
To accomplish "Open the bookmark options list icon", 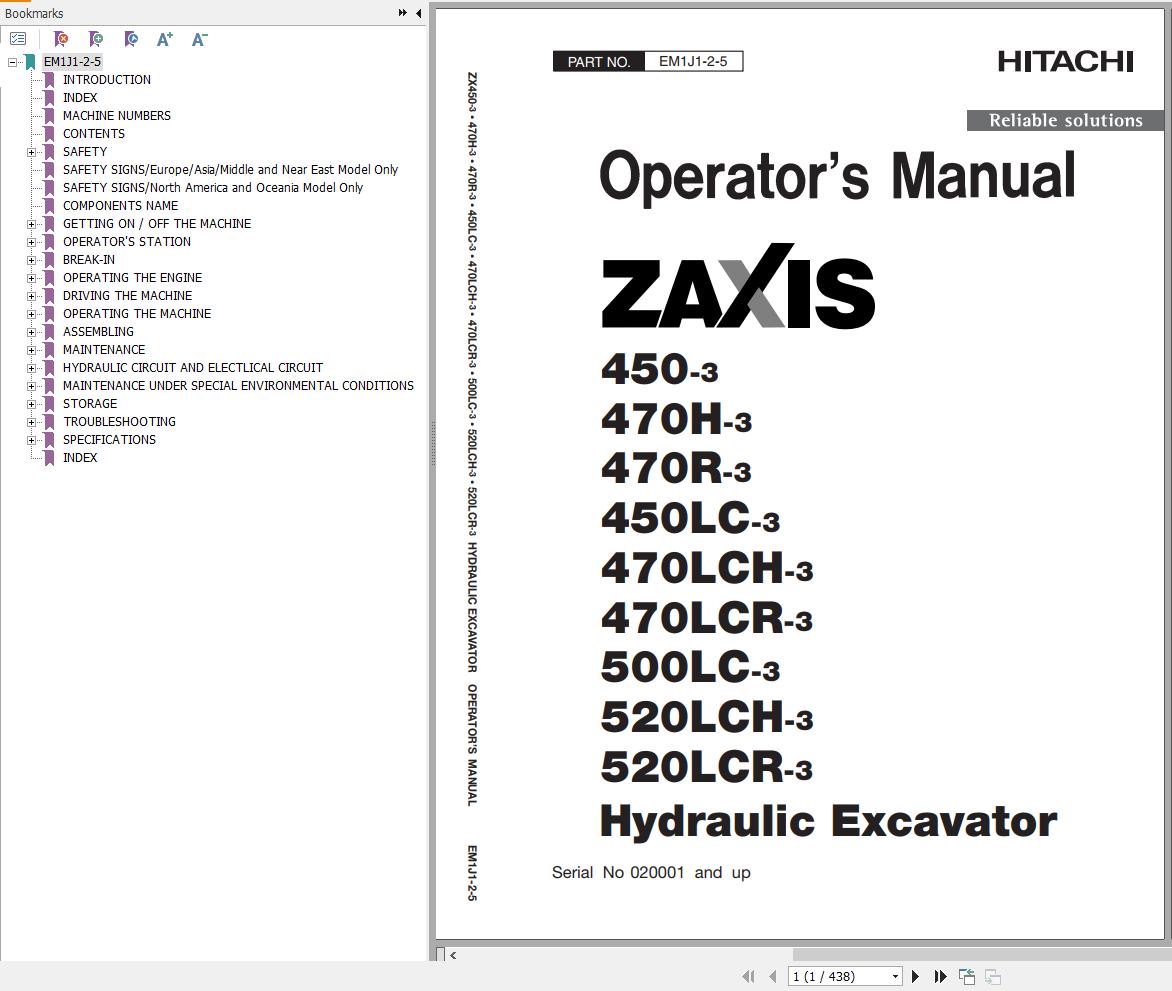I will (18, 38).
